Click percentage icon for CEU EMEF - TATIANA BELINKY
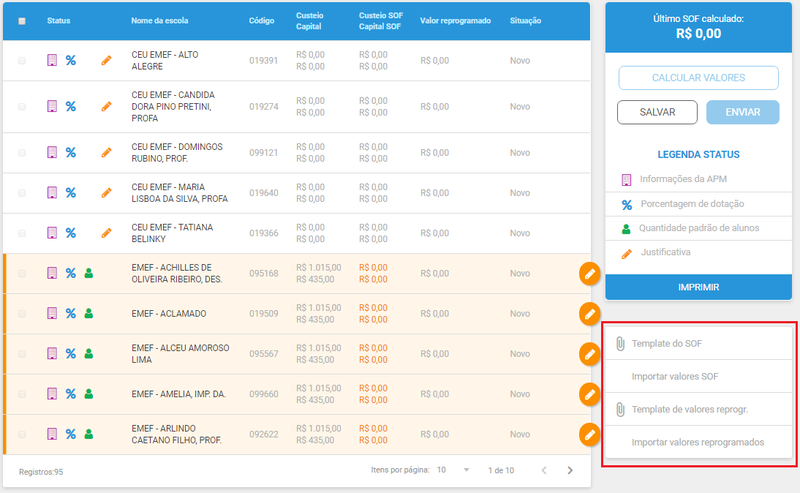 tap(70, 233)
